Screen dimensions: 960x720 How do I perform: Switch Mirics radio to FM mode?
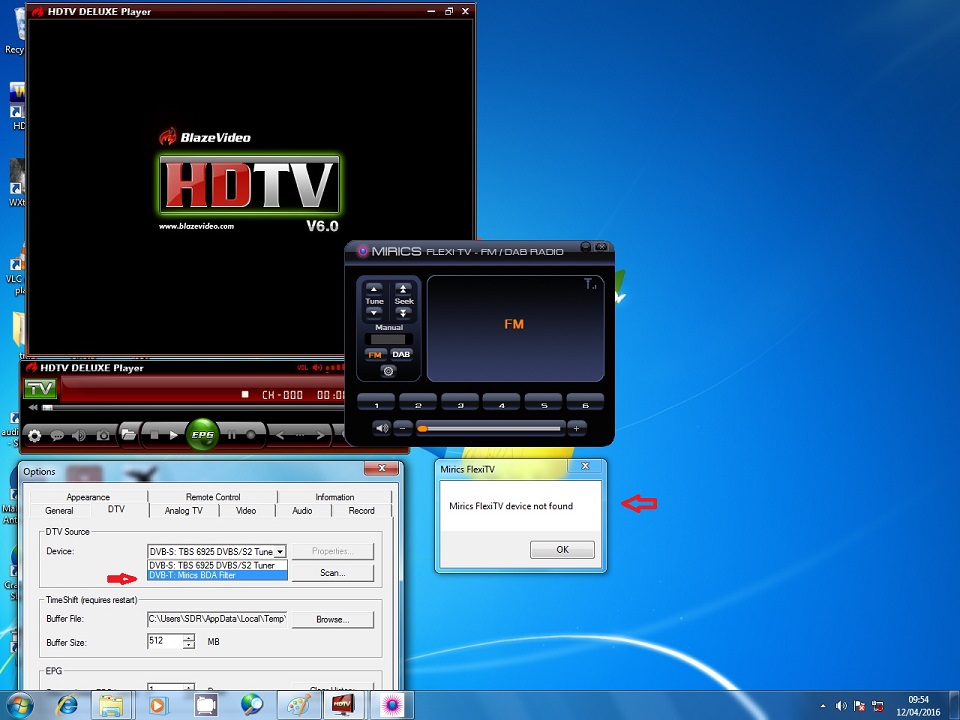pos(375,354)
